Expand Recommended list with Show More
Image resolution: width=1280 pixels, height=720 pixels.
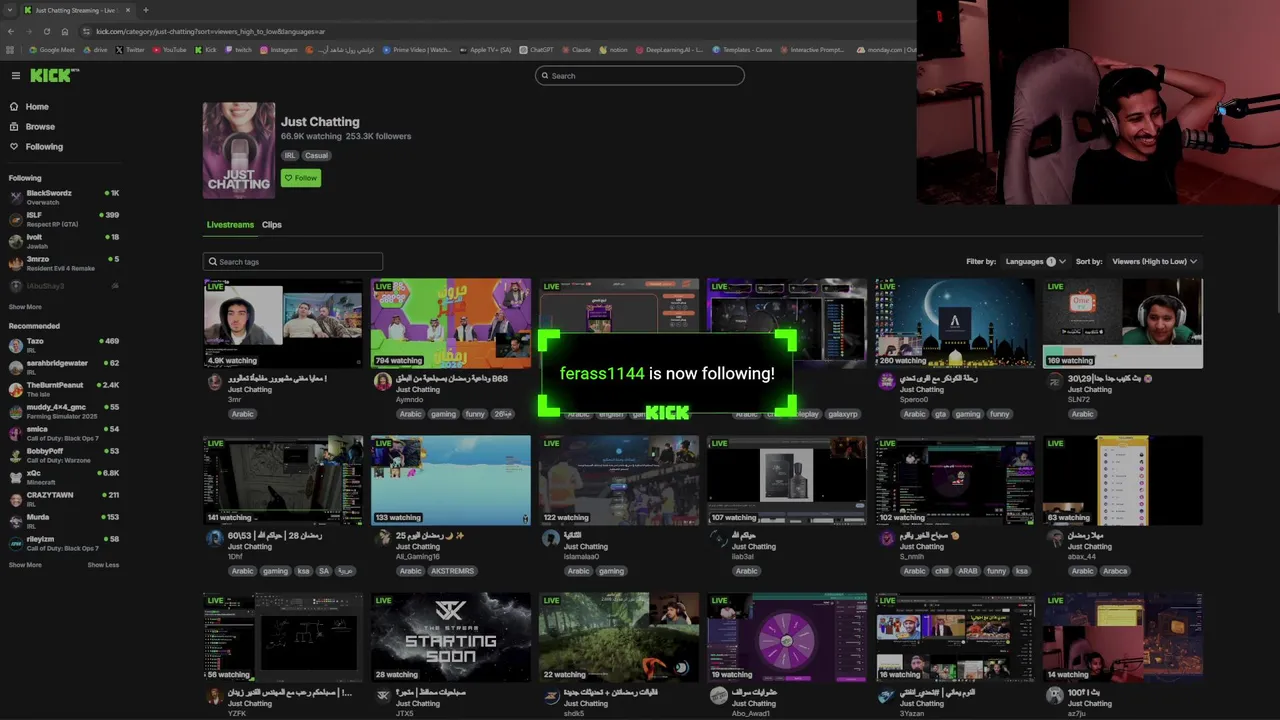click(x=25, y=565)
